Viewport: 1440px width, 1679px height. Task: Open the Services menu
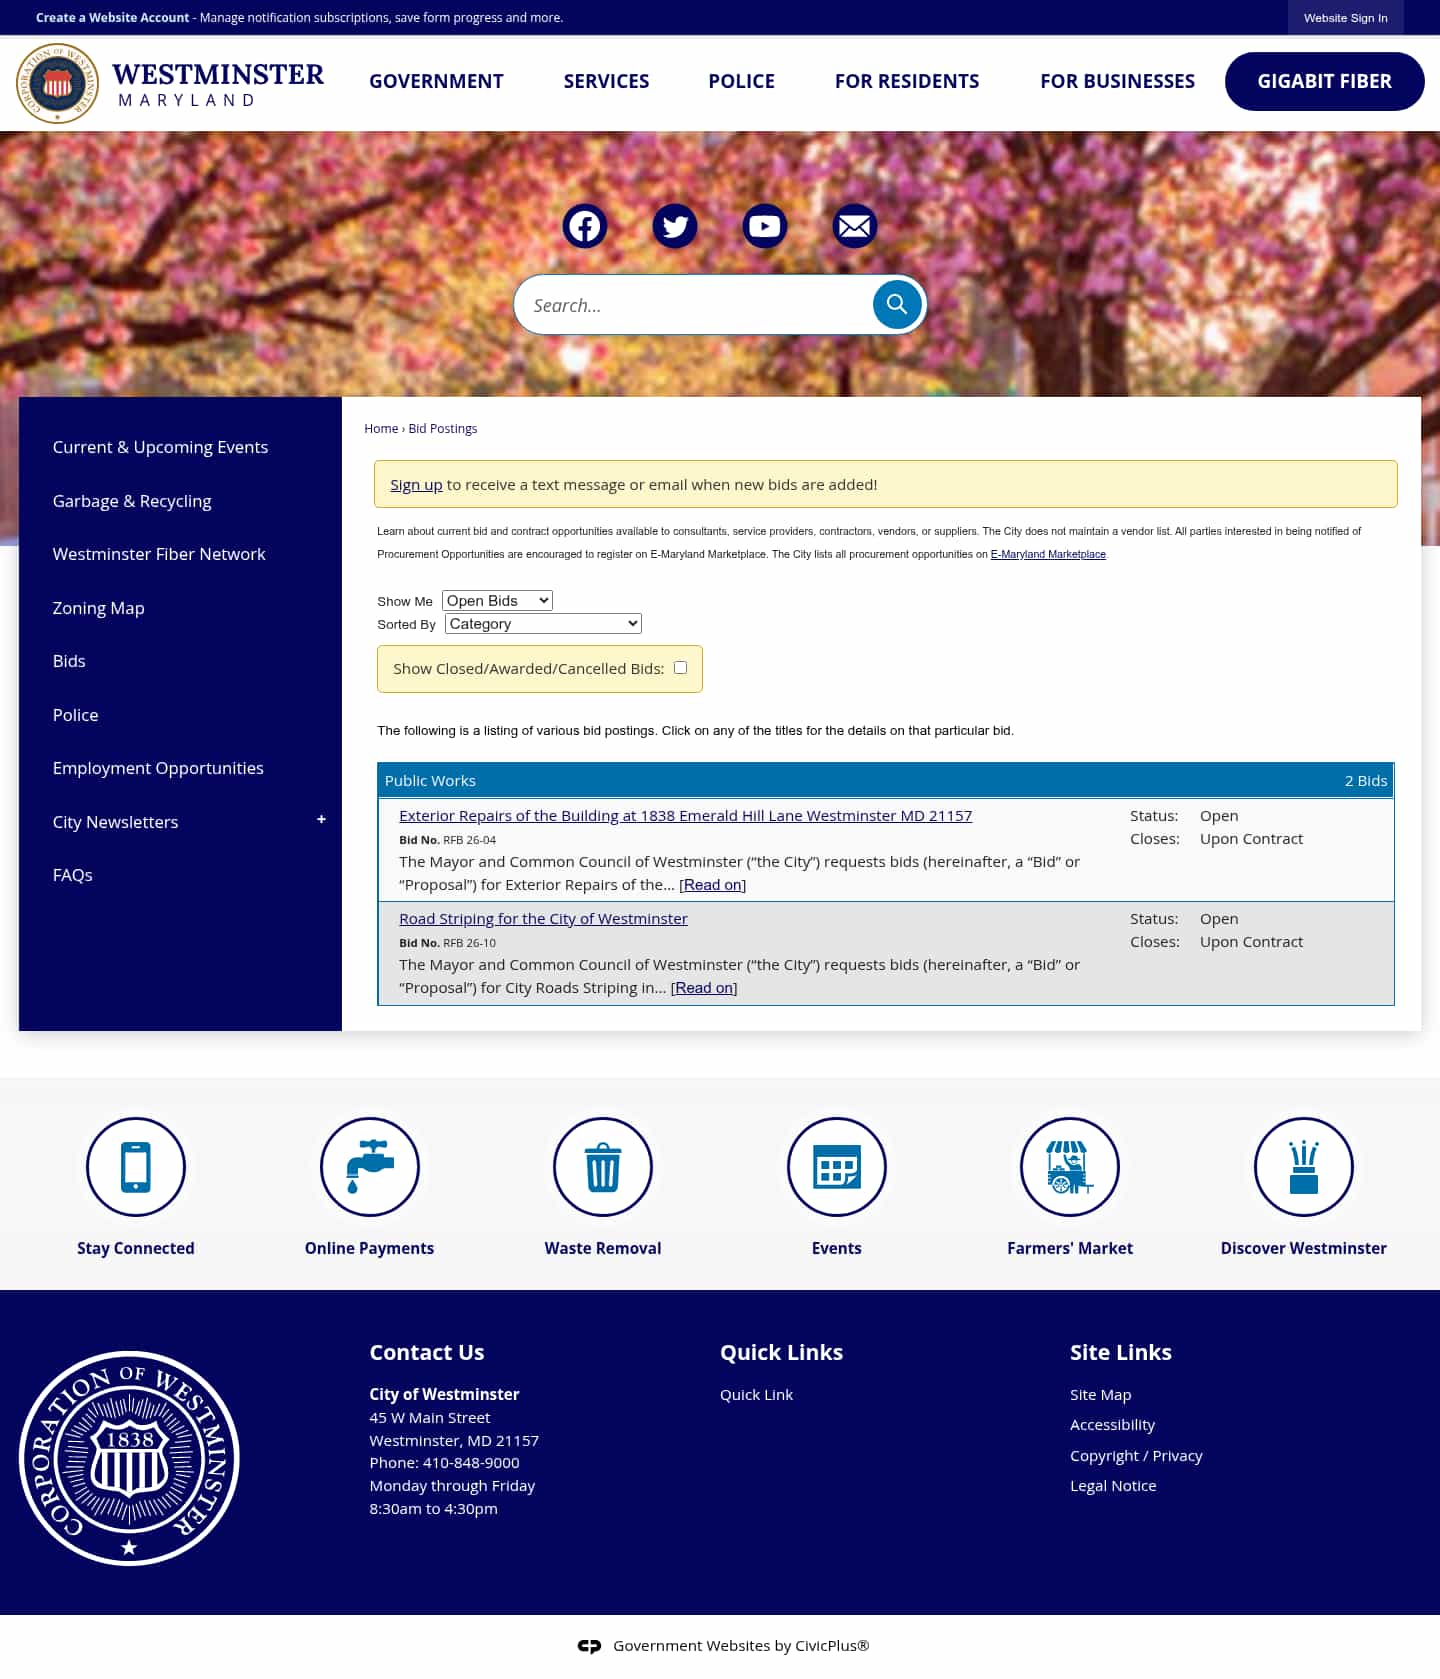(606, 81)
